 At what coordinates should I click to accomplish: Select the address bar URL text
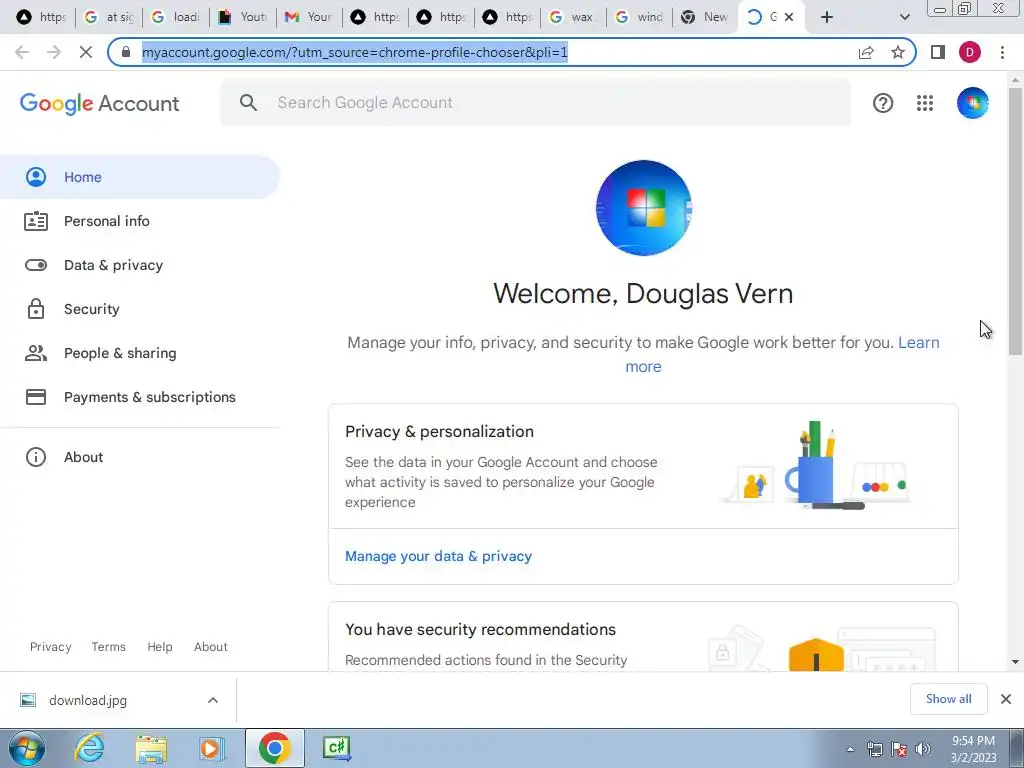355,52
